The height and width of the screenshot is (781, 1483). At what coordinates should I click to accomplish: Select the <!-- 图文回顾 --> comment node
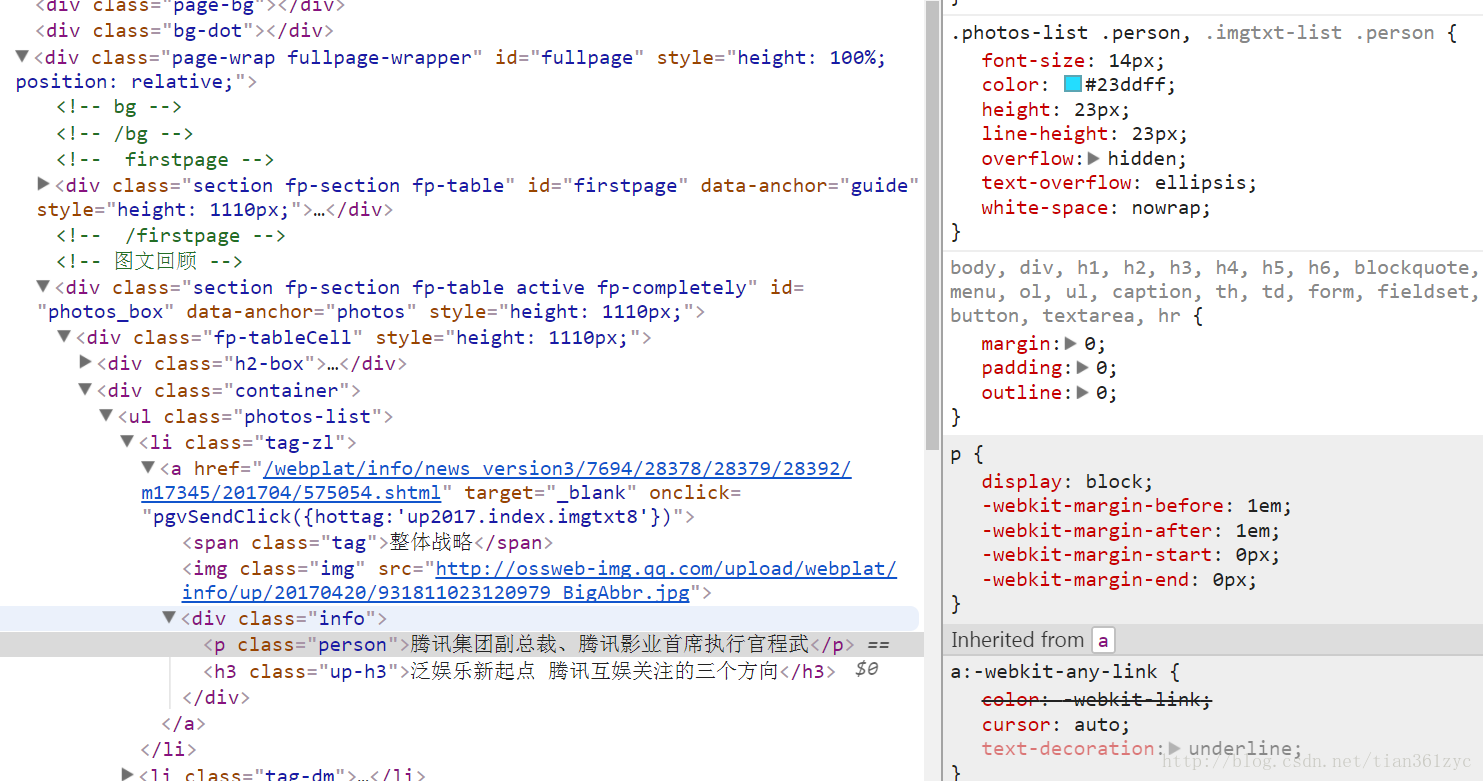click(x=150, y=261)
